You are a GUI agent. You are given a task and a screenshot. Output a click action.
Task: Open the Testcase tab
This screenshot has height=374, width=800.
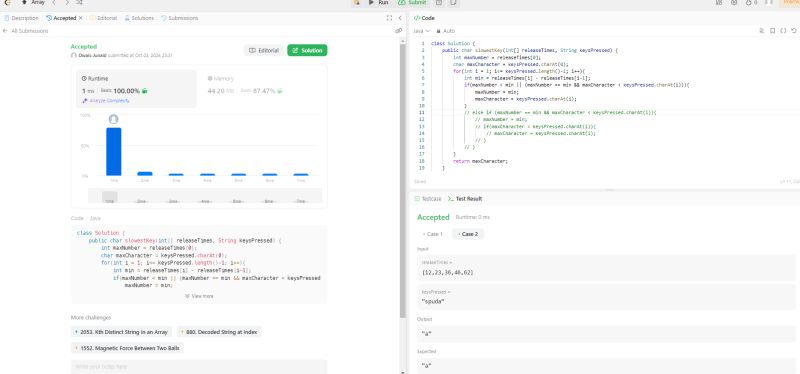428,198
